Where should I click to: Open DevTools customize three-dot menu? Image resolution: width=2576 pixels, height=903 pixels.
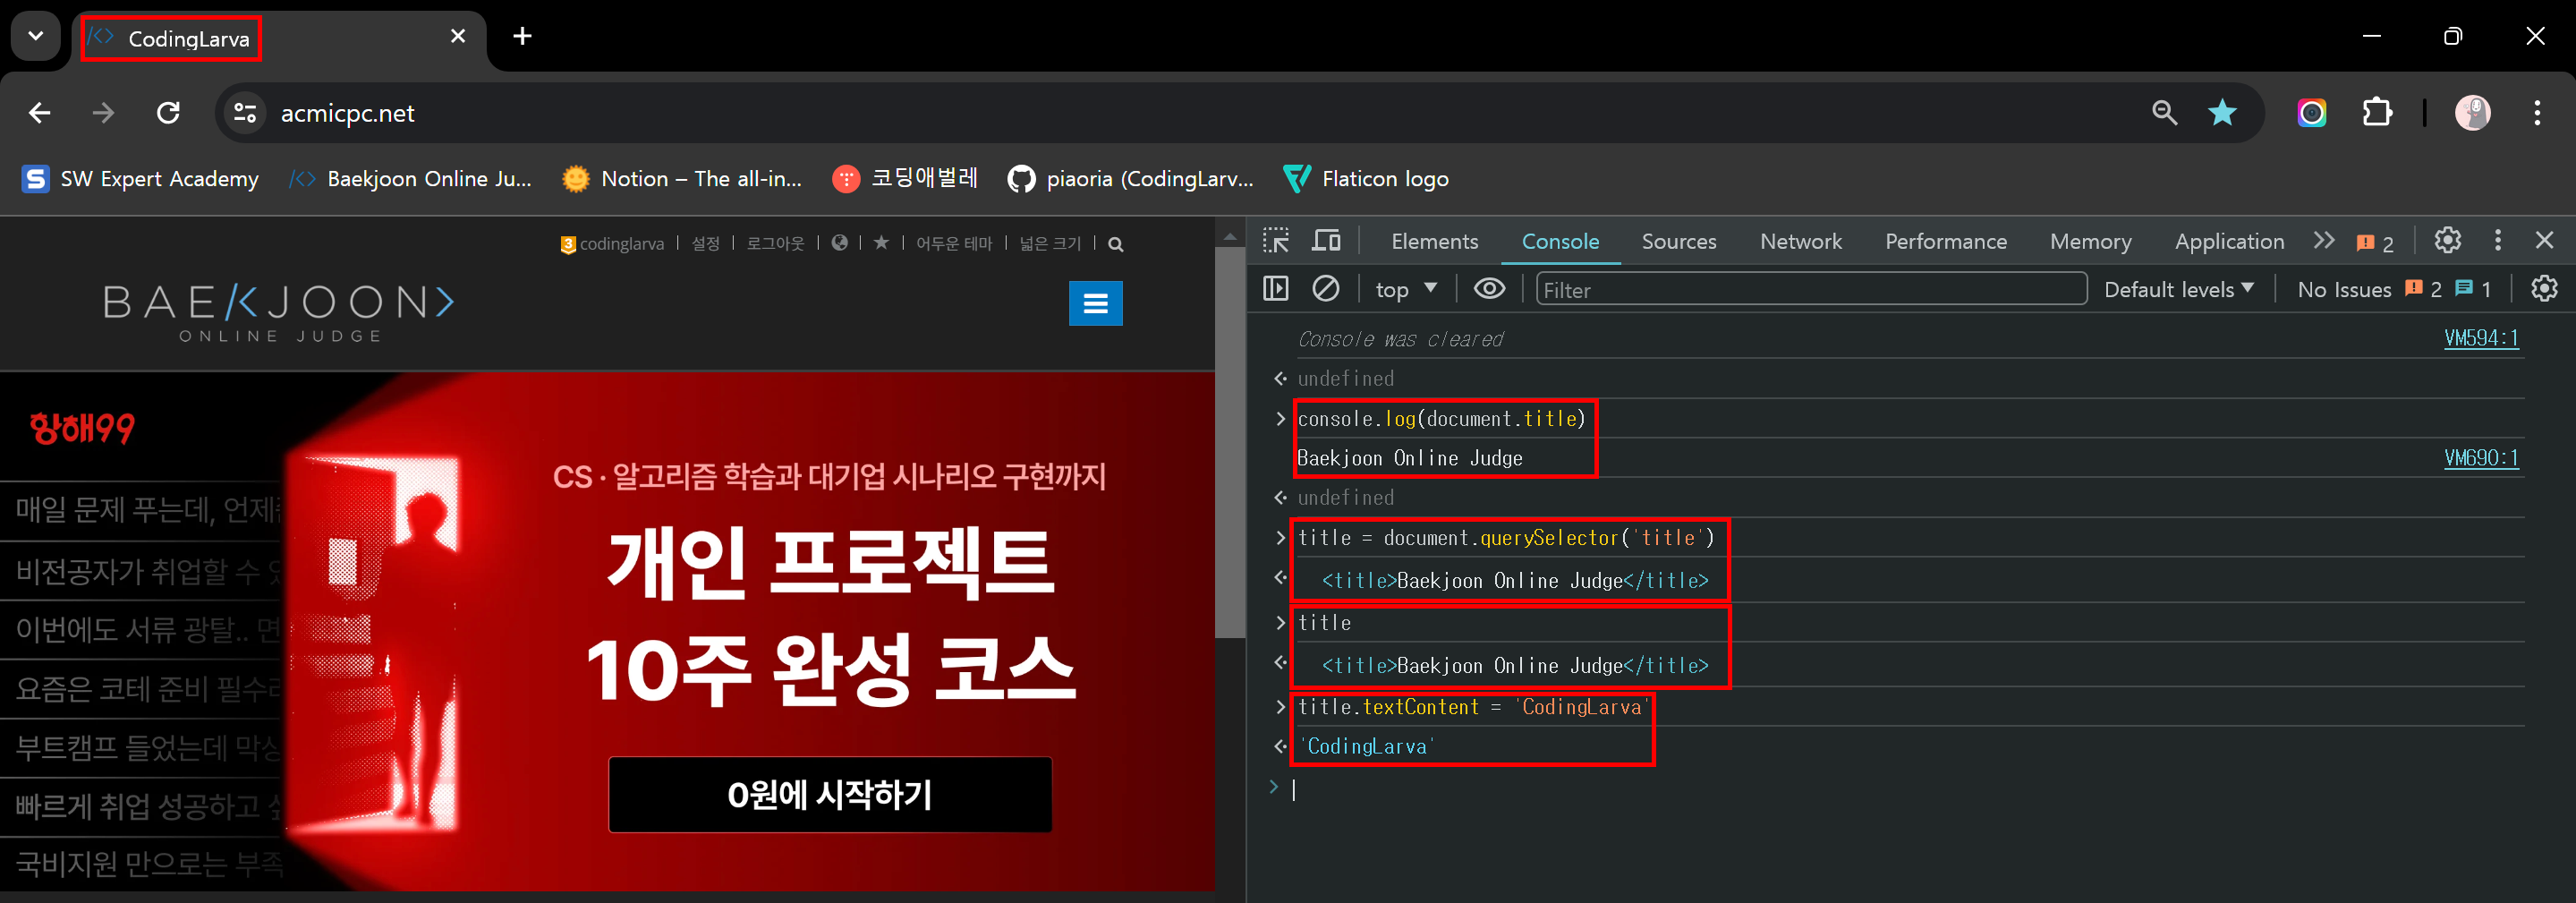coord(2498,241)
